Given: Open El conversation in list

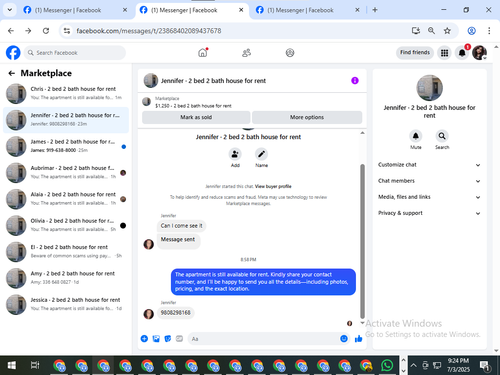Looking at the screenshot, I should (66, 252).
